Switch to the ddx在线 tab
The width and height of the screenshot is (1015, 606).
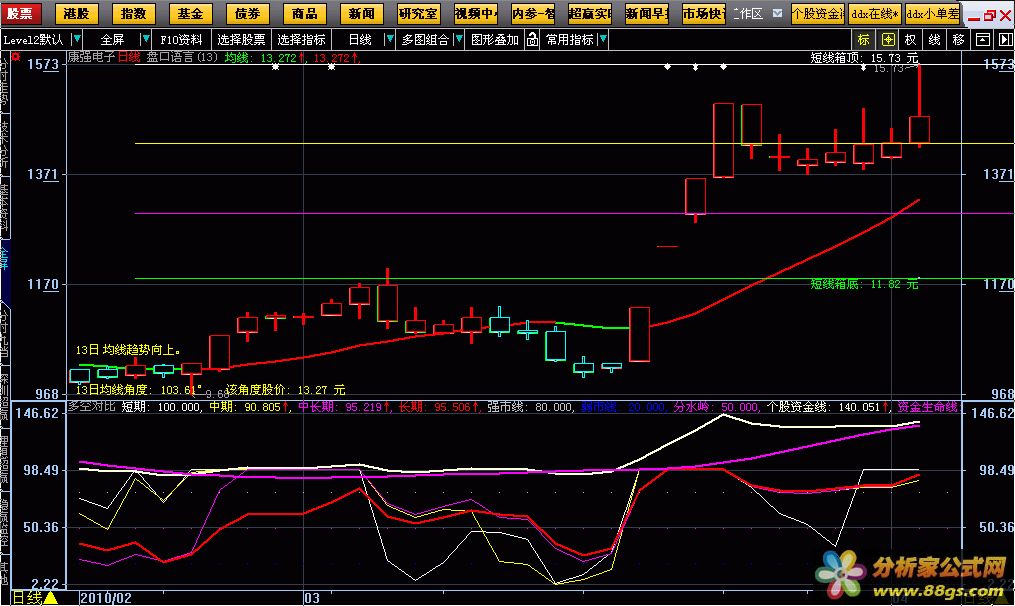tap(875, 13)
